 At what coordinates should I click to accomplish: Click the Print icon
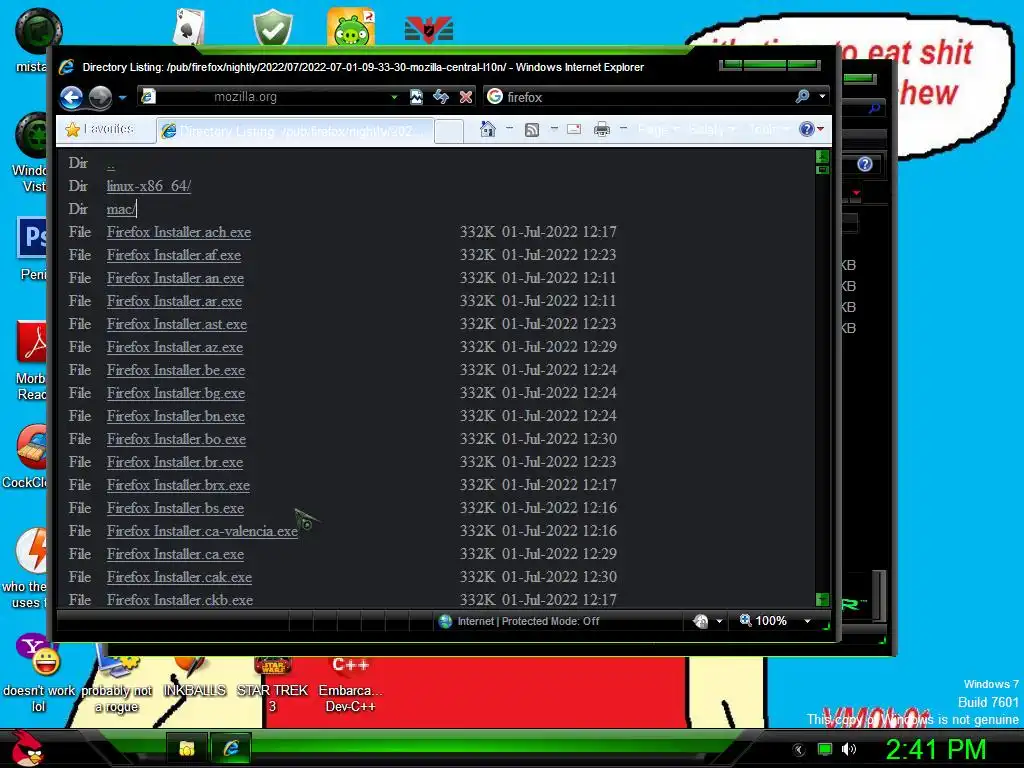(601, 129)
